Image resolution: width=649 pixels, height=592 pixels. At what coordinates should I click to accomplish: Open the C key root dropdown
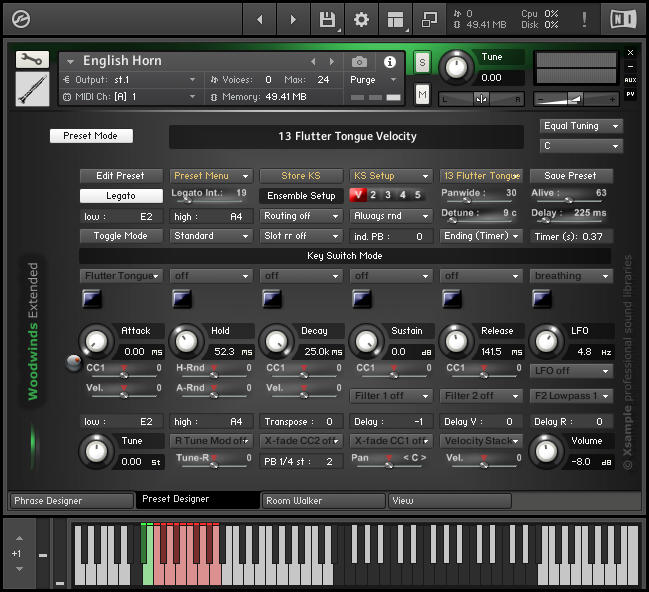click(581, 146)
